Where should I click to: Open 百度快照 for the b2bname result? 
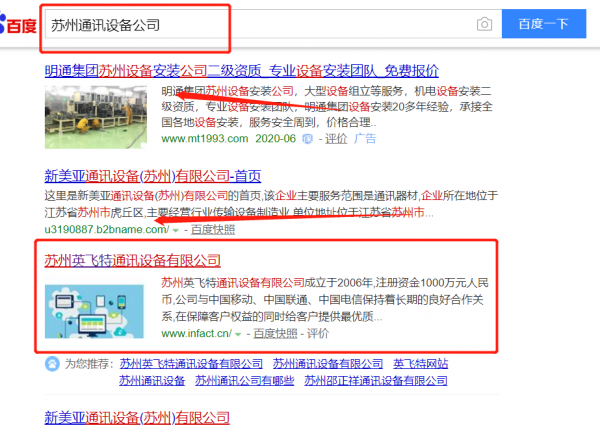[x=213, y=230]
